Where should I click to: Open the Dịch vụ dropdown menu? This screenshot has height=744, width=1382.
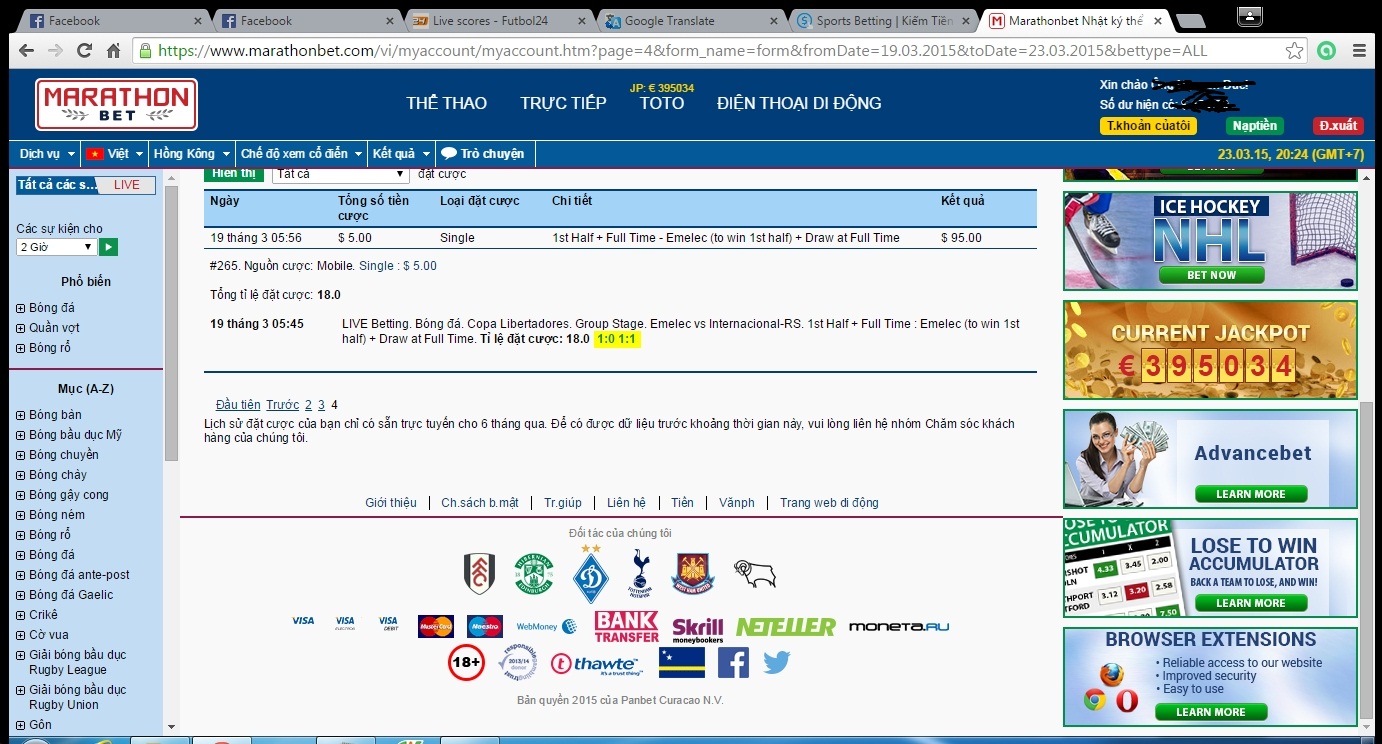[x=47, y=154]
